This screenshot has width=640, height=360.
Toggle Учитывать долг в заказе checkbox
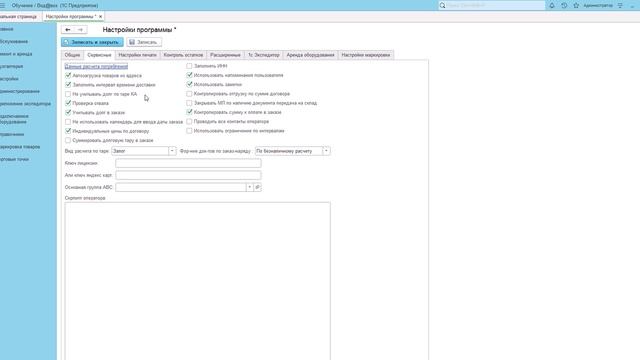pyautogui.click(x=68, y=112)
